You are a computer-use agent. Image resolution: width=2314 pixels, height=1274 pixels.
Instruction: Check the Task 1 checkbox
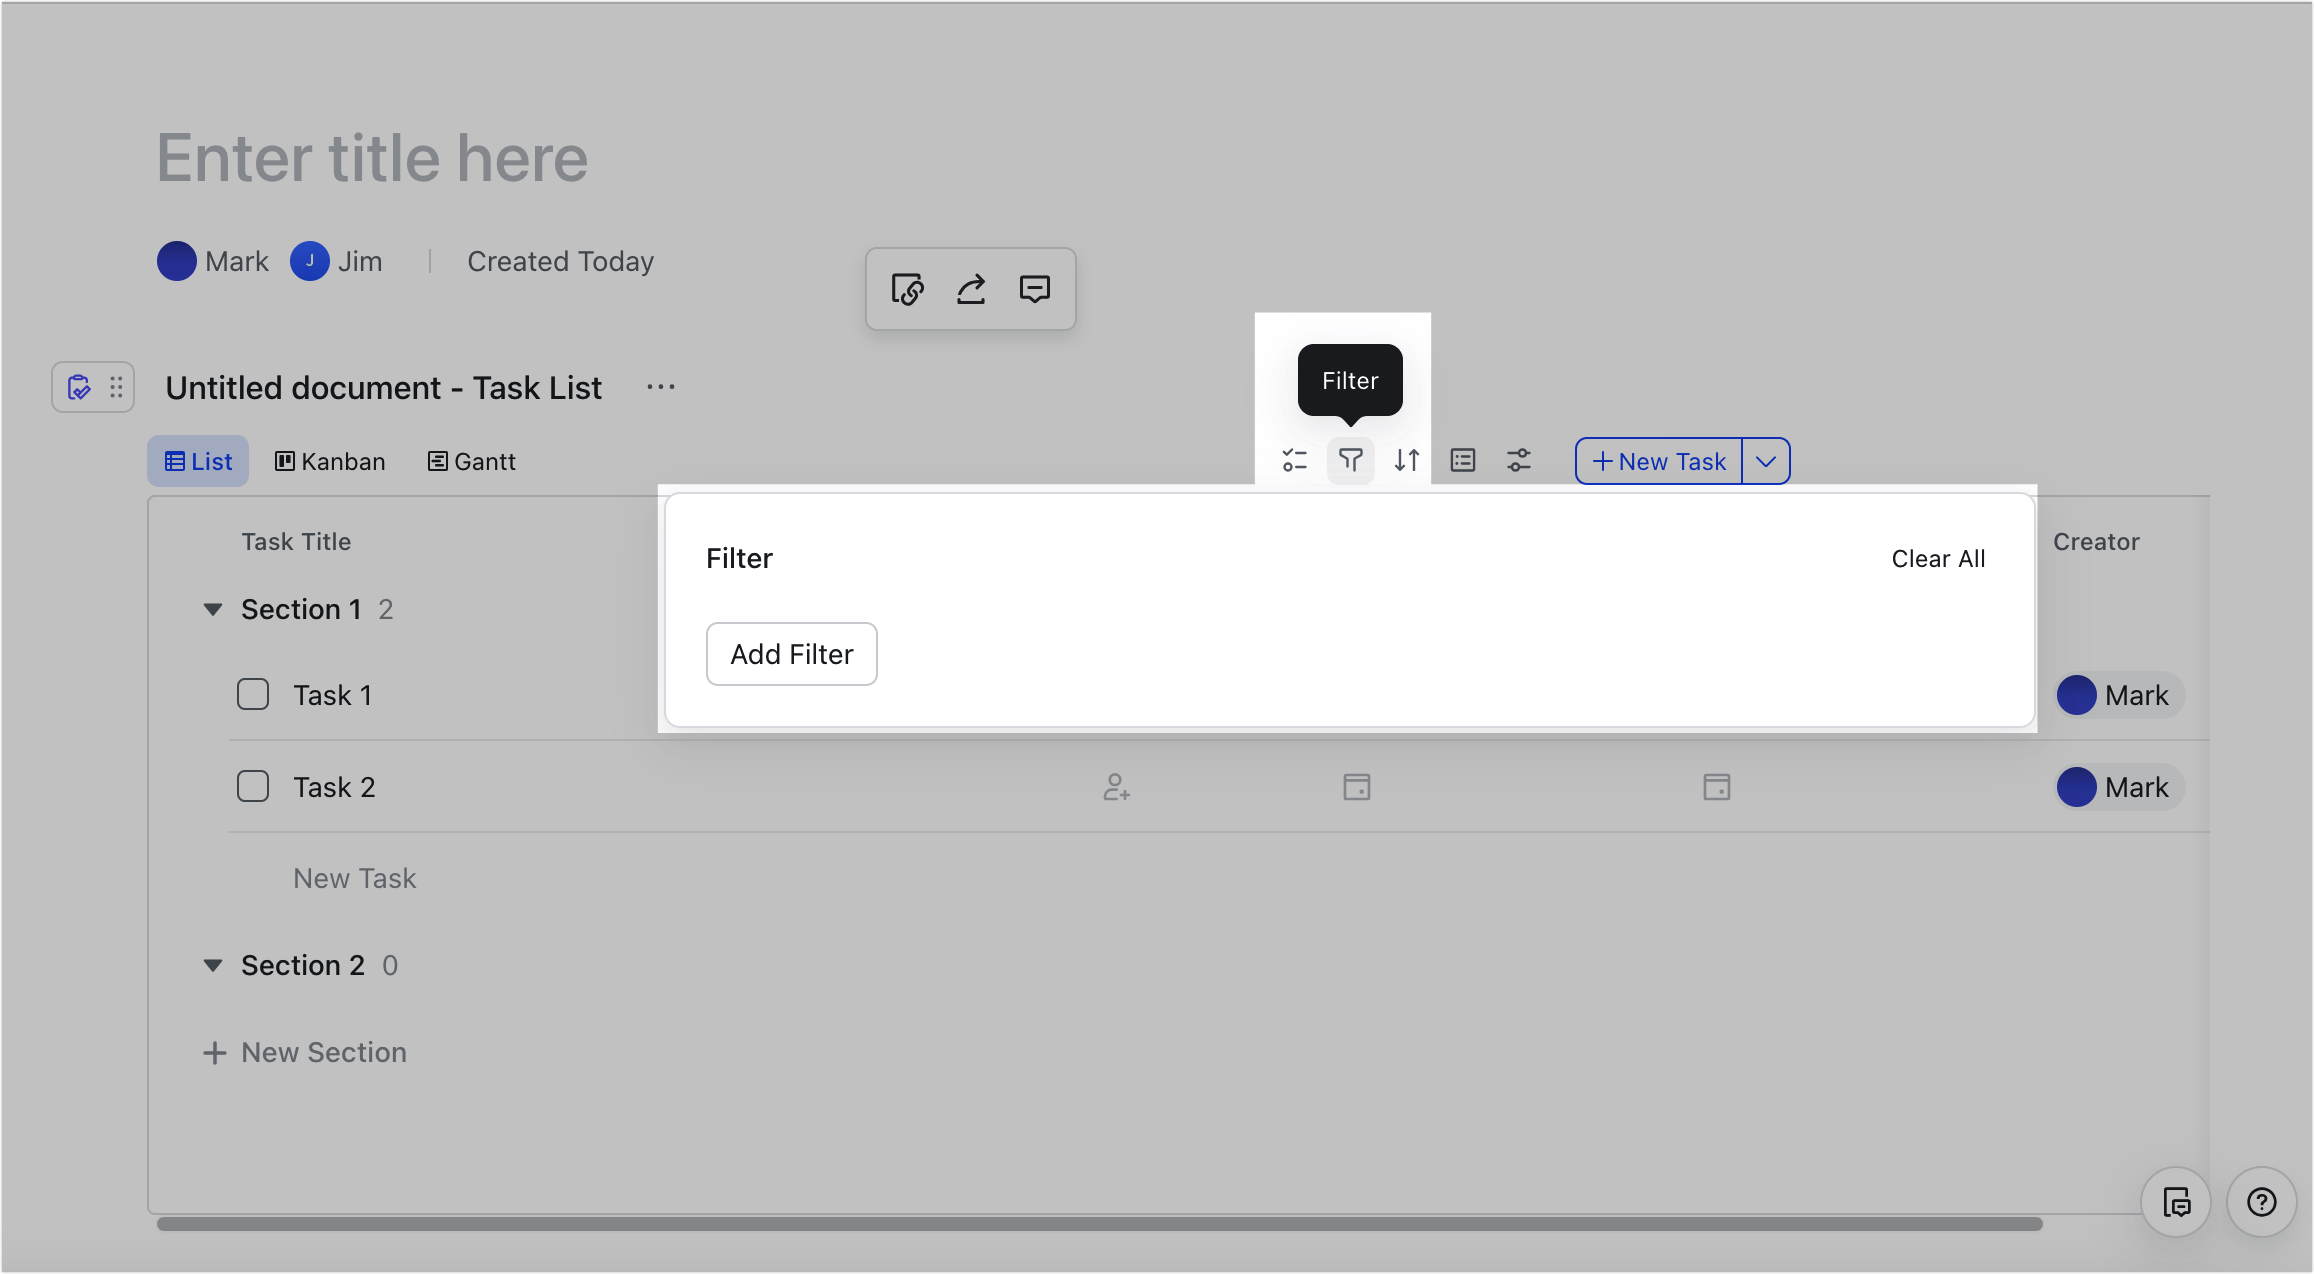coord(253,694)
